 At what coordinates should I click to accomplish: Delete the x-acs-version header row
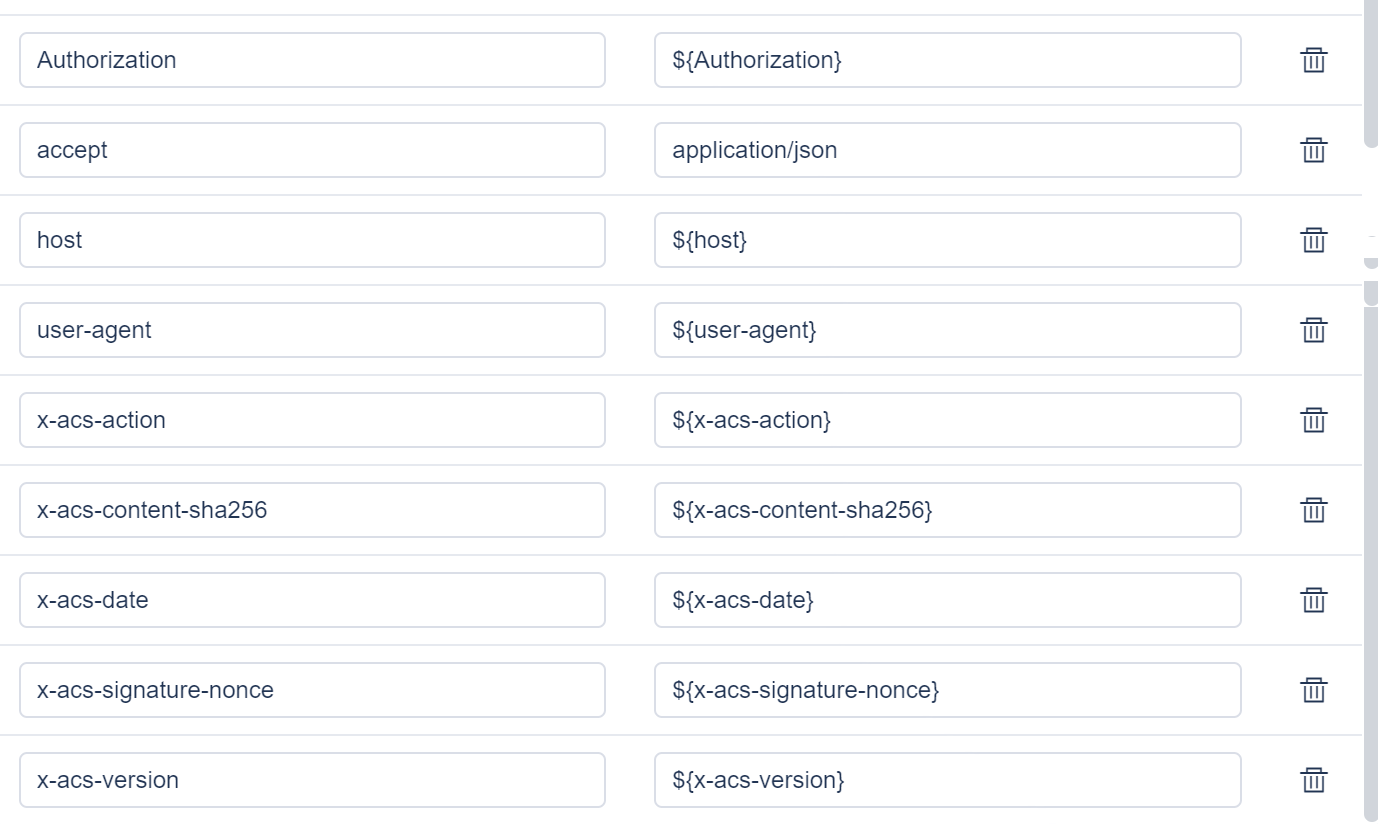[x=1313, y=780]
